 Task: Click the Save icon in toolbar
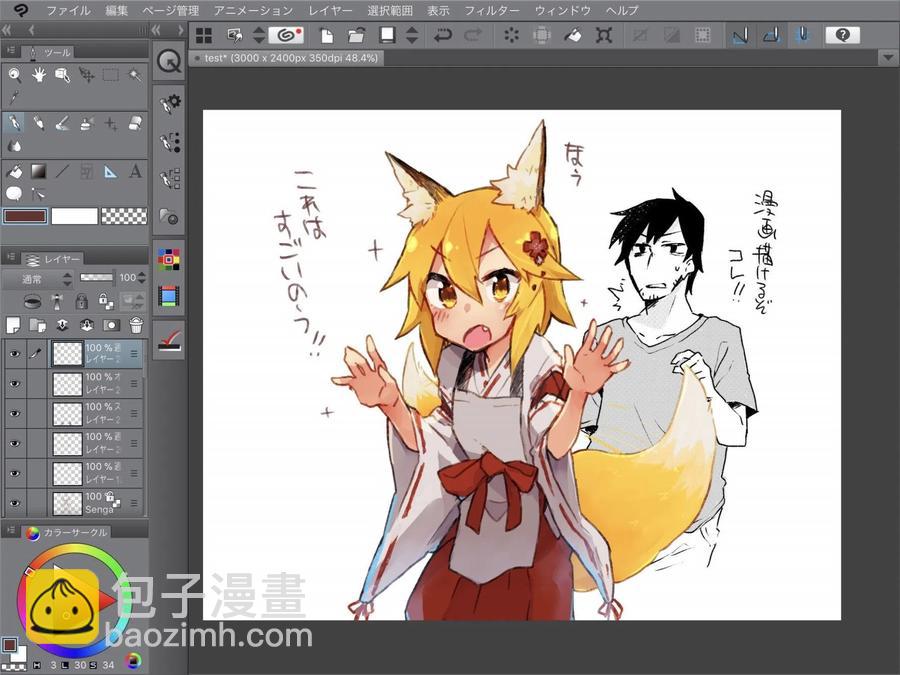click(x=387, y=36)
